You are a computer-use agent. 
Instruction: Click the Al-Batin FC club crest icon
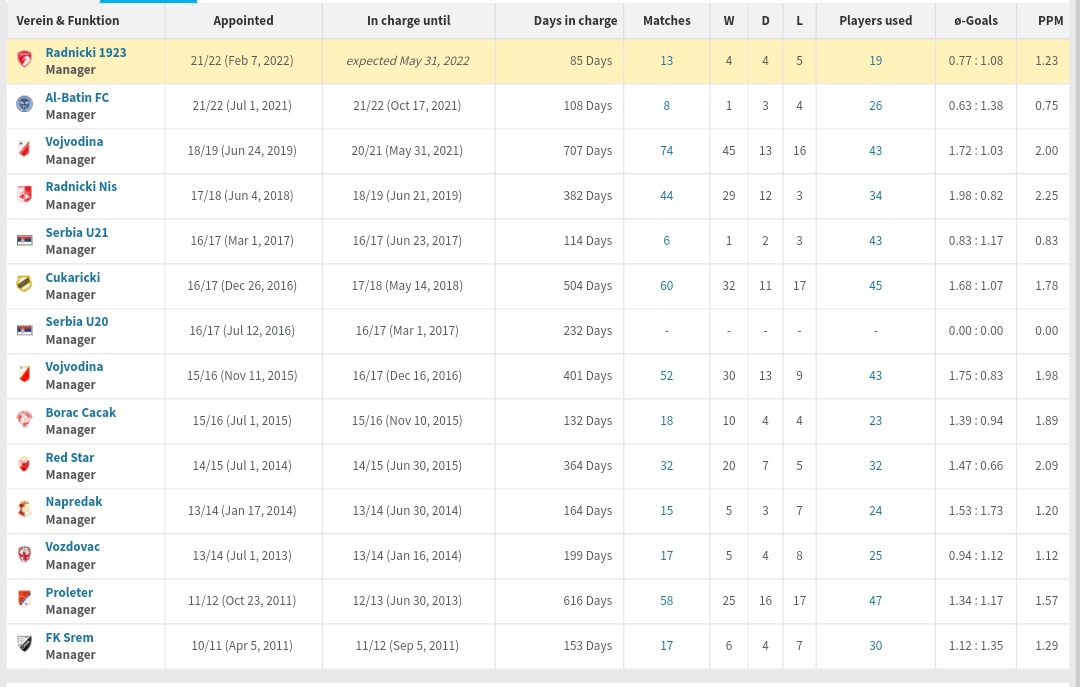coord(24,105)
